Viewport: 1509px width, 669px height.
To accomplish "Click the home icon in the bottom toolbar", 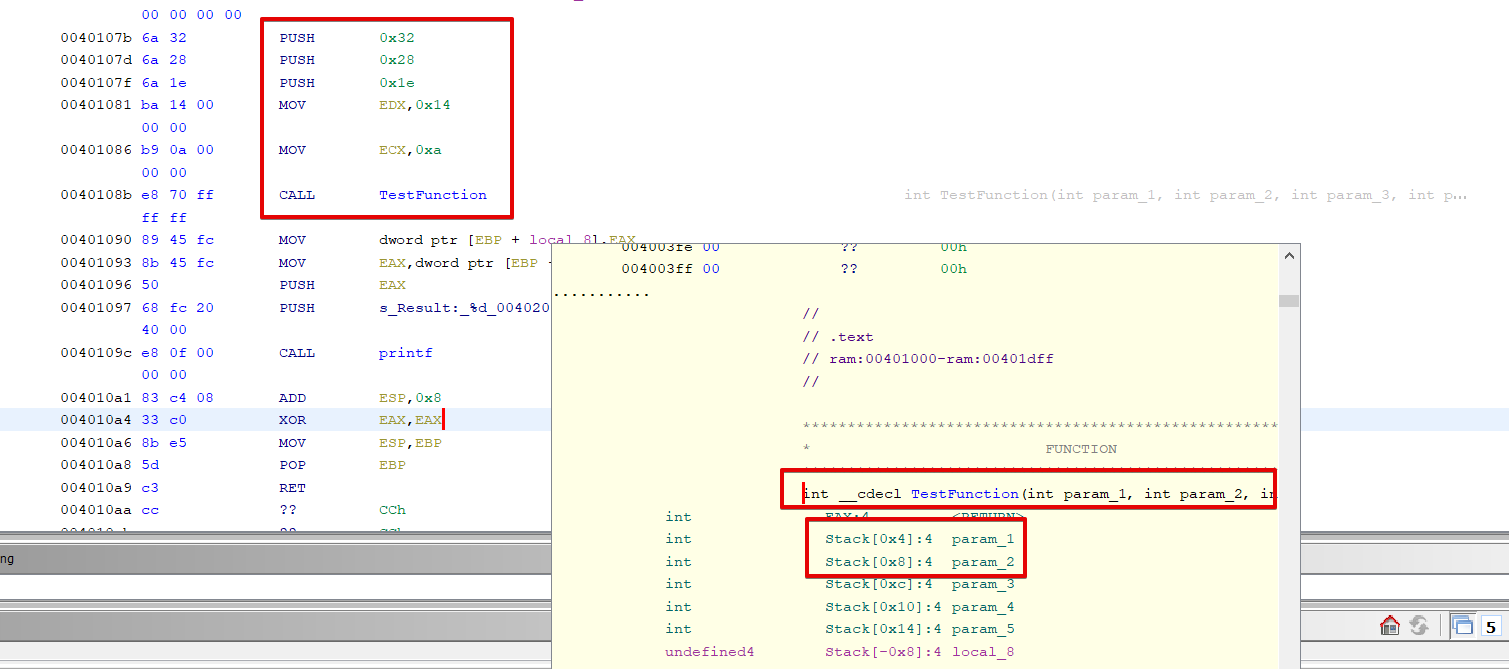I will coord(1389,624).
